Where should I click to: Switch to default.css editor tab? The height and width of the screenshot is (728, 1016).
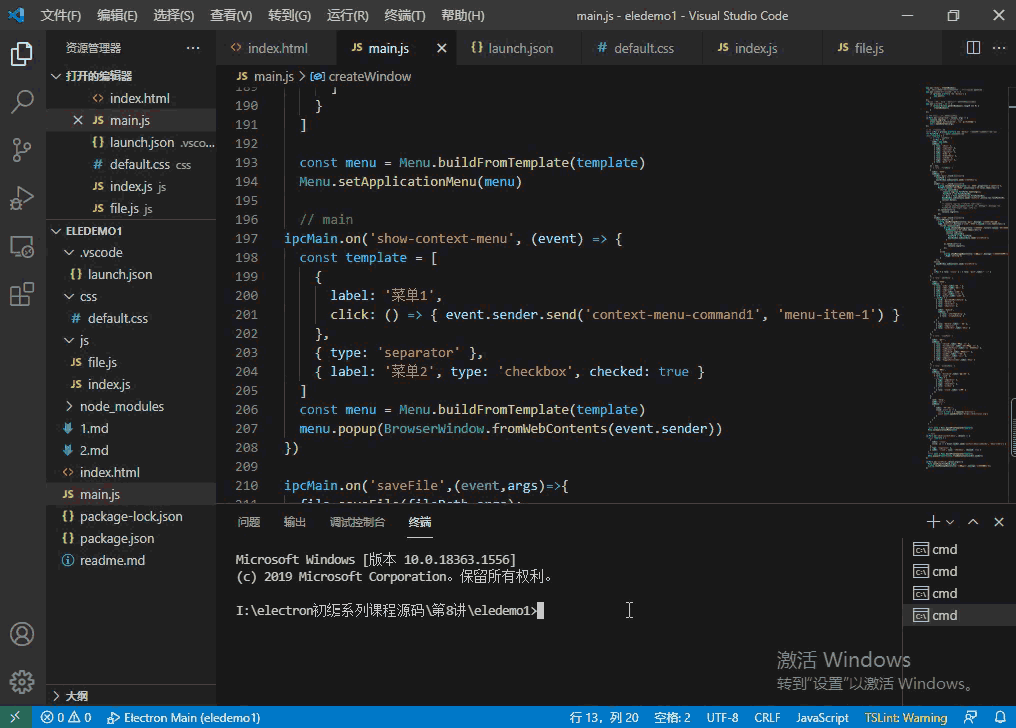pos(643,48)
